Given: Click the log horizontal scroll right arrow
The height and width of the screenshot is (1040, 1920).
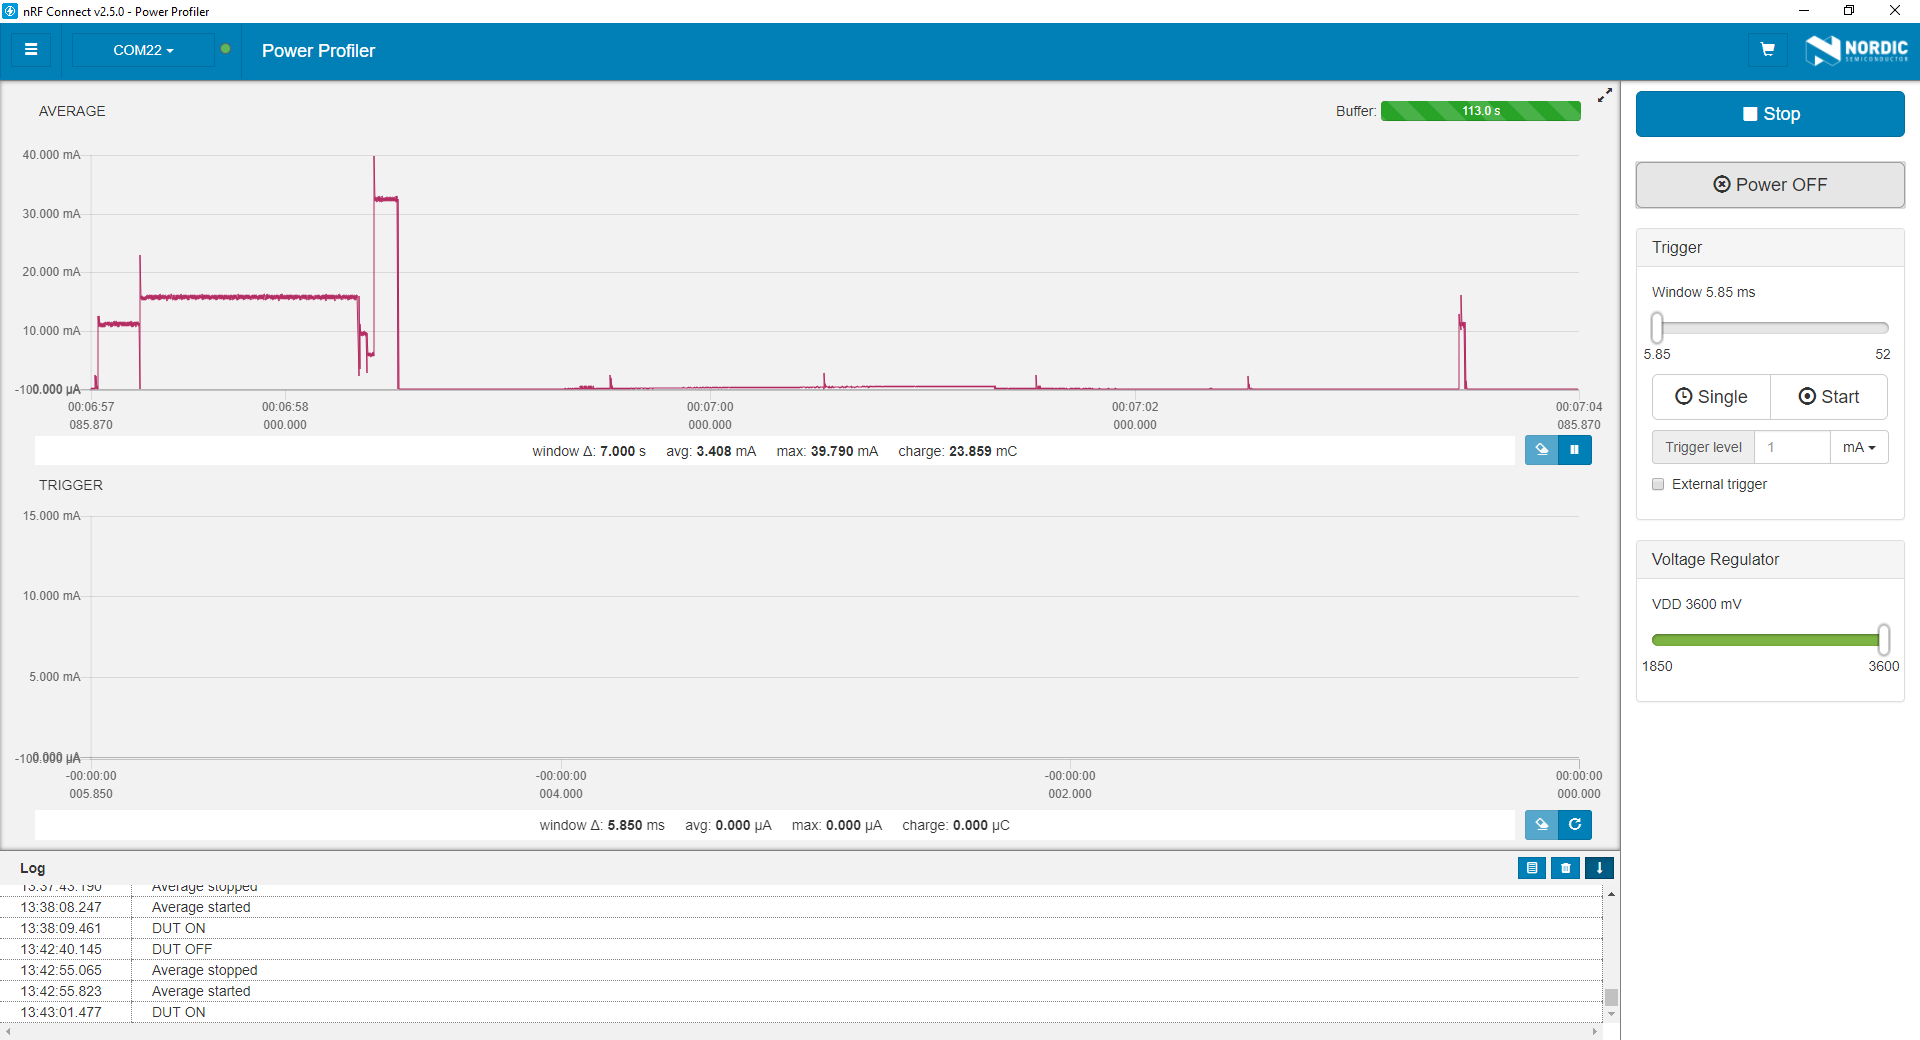Looking at the screenshot, I should [x=1596, y=1031].
